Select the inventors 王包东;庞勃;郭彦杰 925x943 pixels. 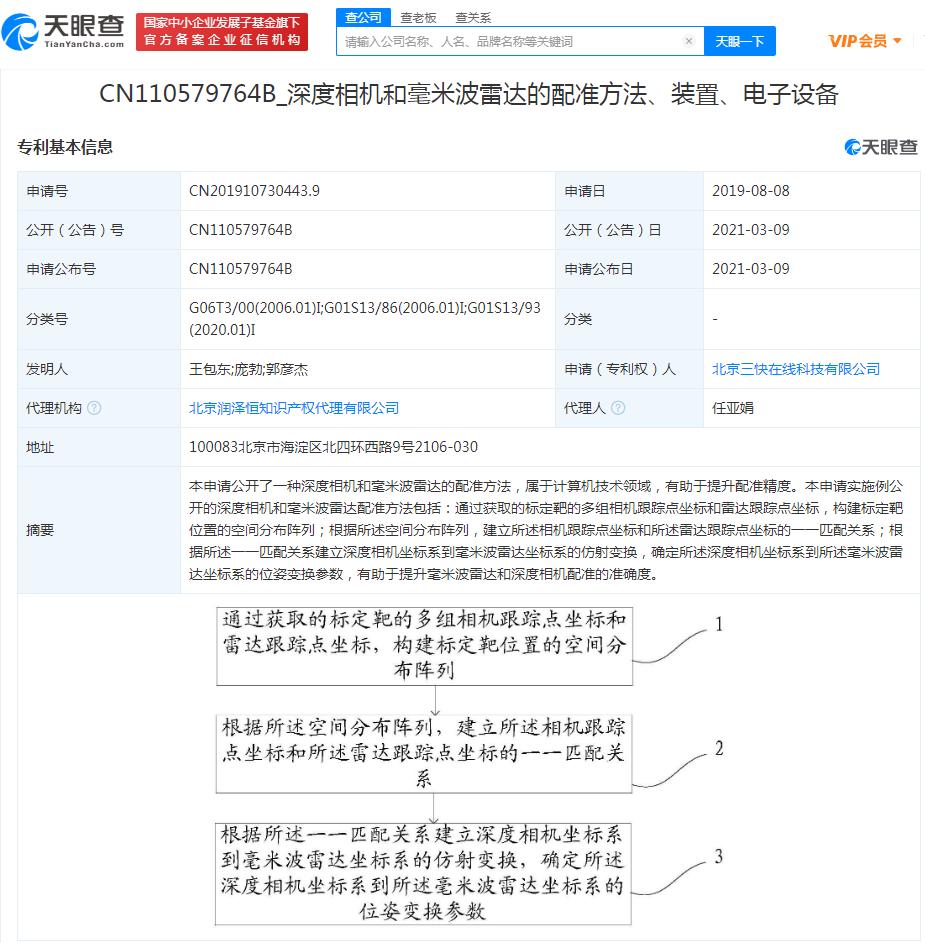pyautogui.click(x=248, y=369)
